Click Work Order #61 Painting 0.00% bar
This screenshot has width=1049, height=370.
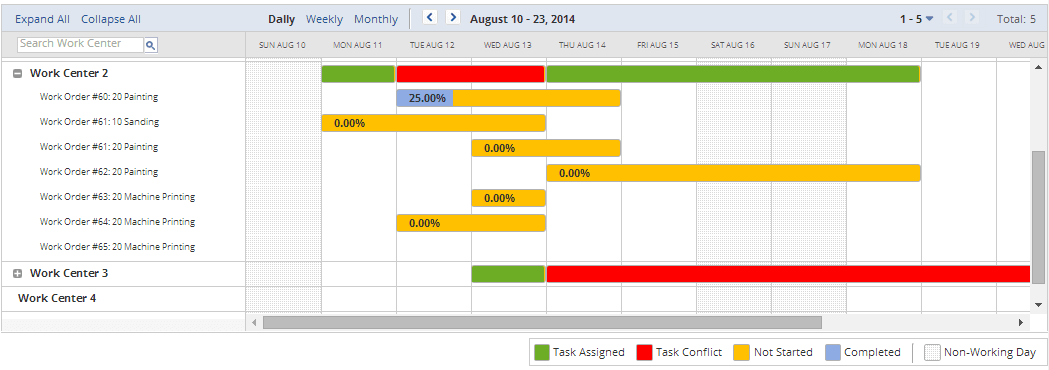[x=546, y=148]
